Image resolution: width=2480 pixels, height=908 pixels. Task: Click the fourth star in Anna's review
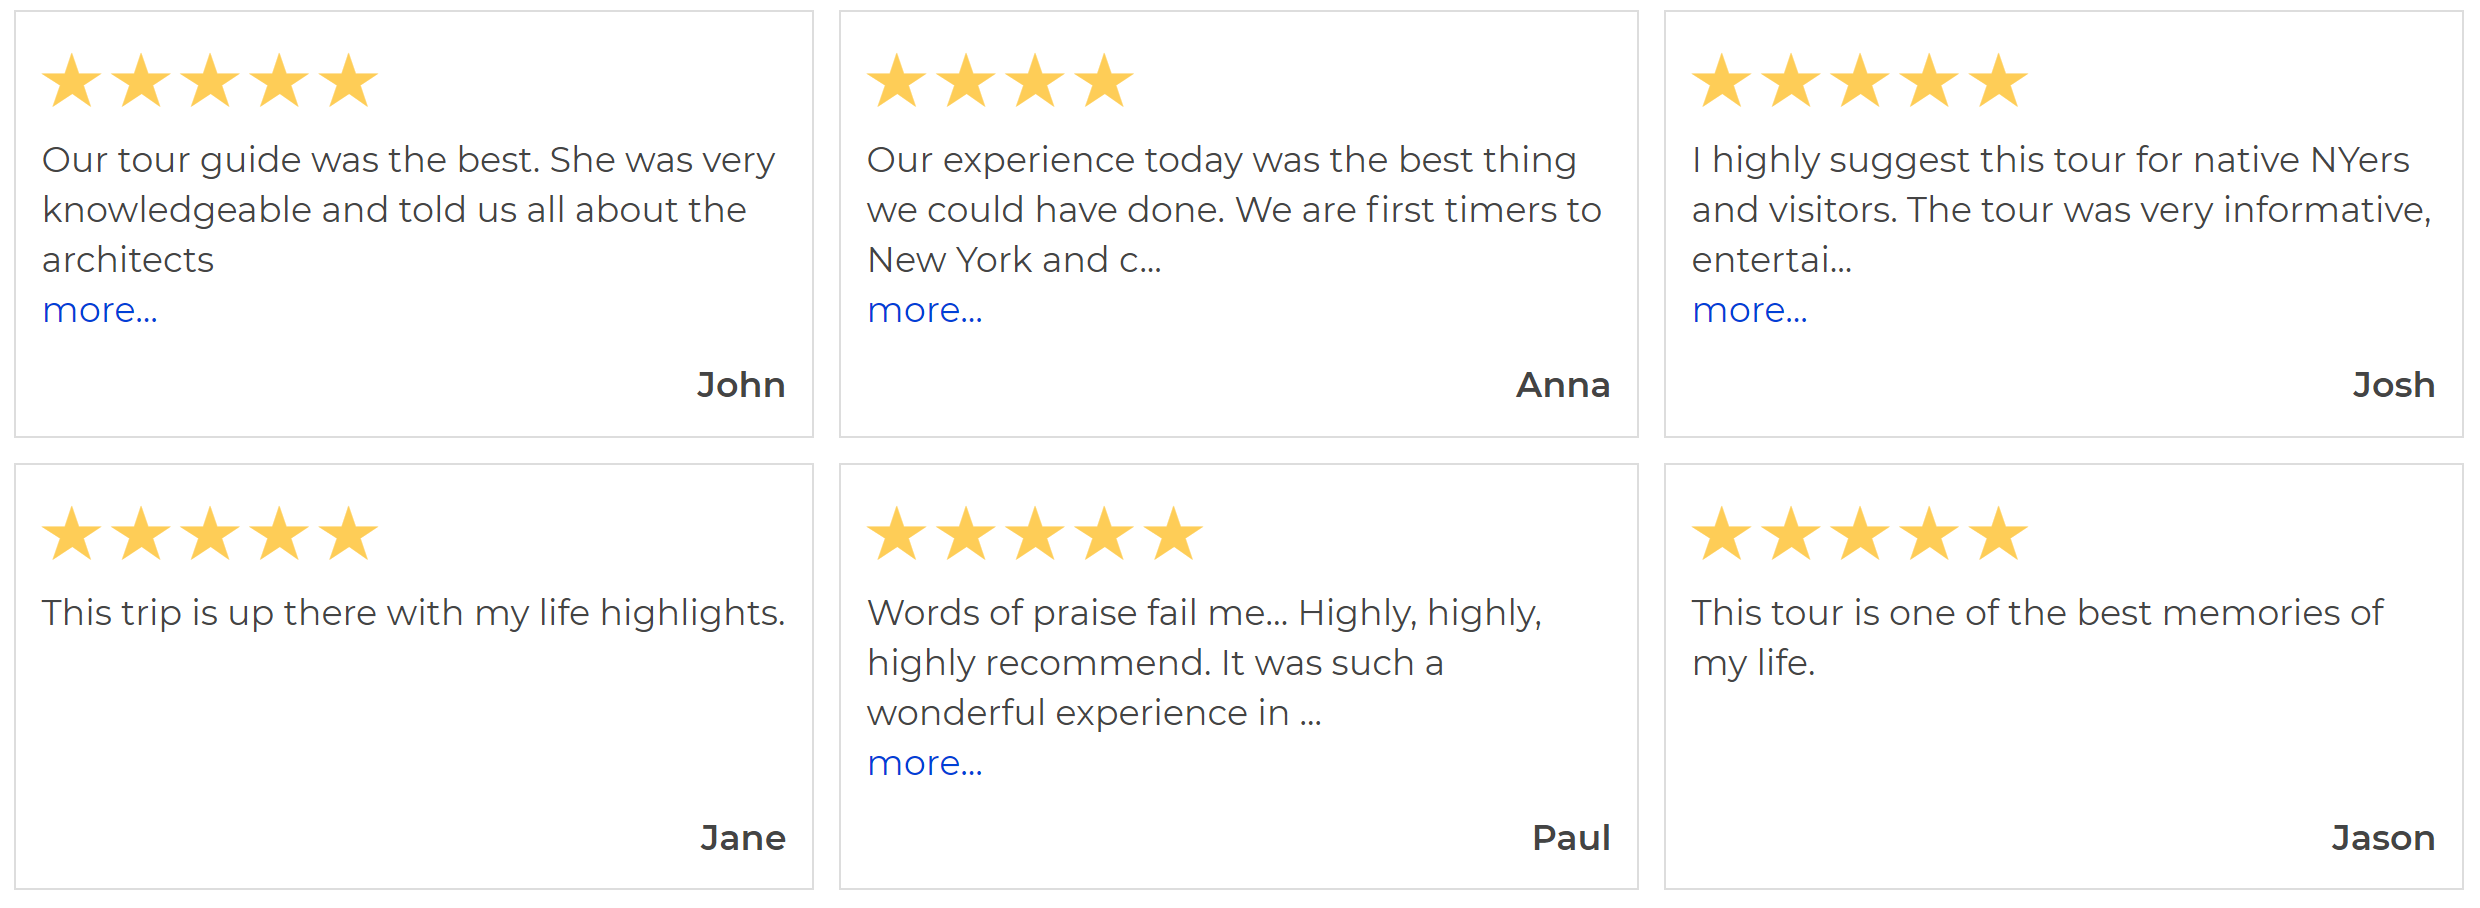pyautogui.click(x=1104, y=81)
